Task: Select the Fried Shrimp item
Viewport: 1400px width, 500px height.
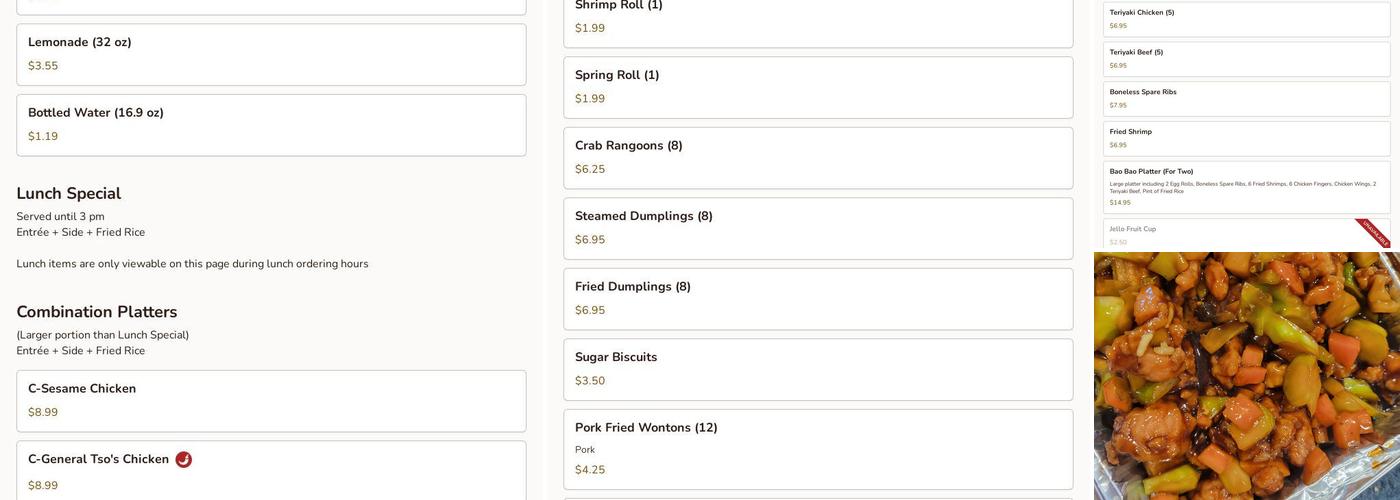Action: (x=1246, y=139)
